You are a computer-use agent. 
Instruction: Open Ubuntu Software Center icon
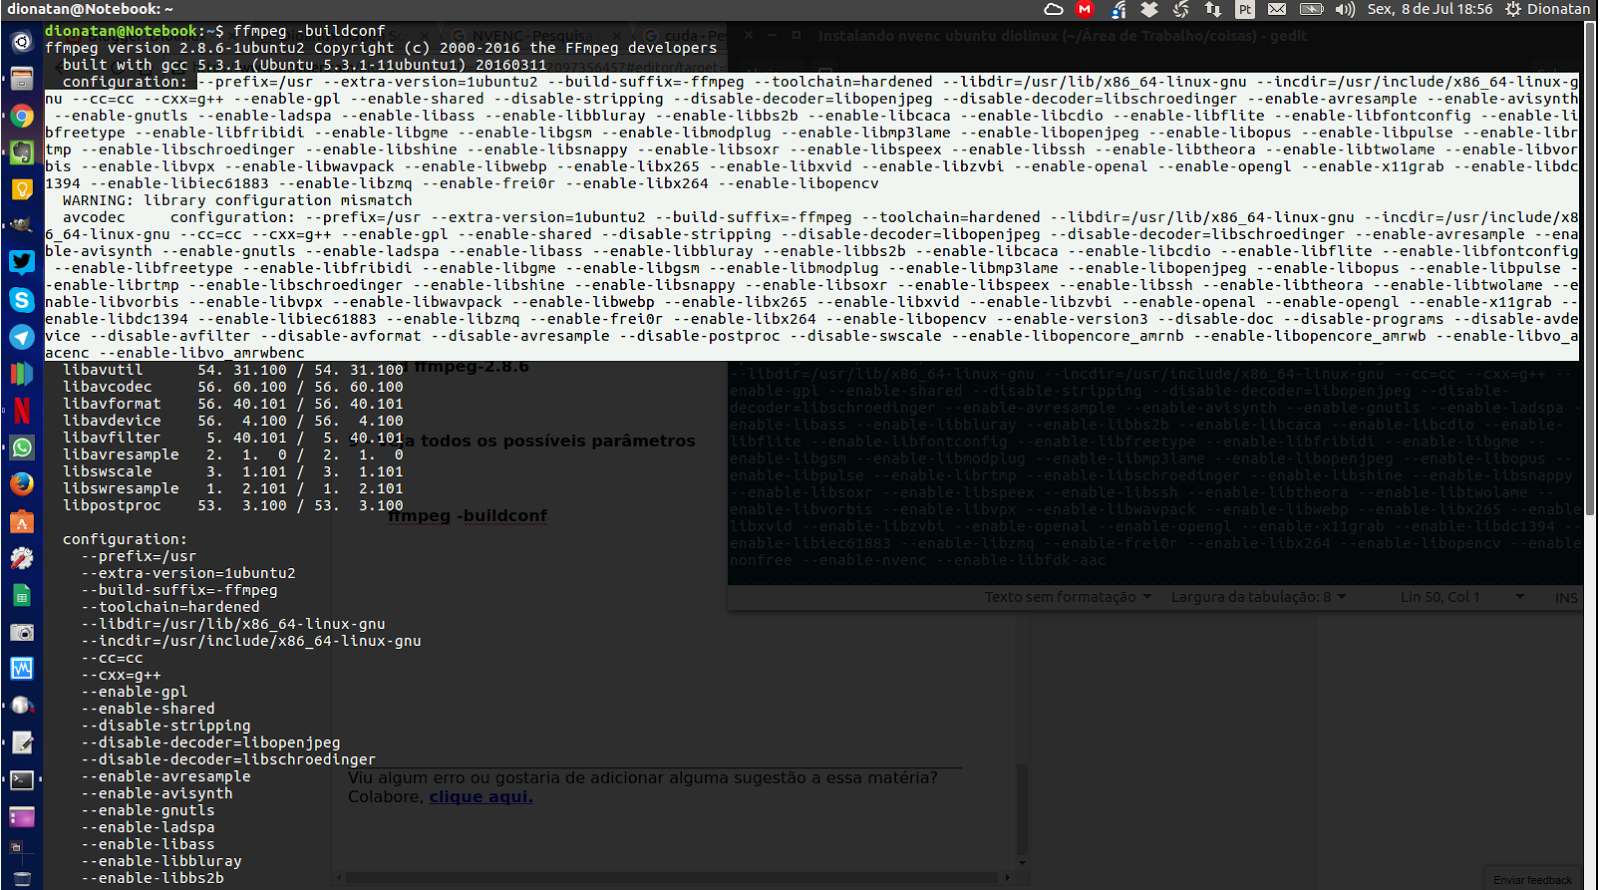coord(21,521)
